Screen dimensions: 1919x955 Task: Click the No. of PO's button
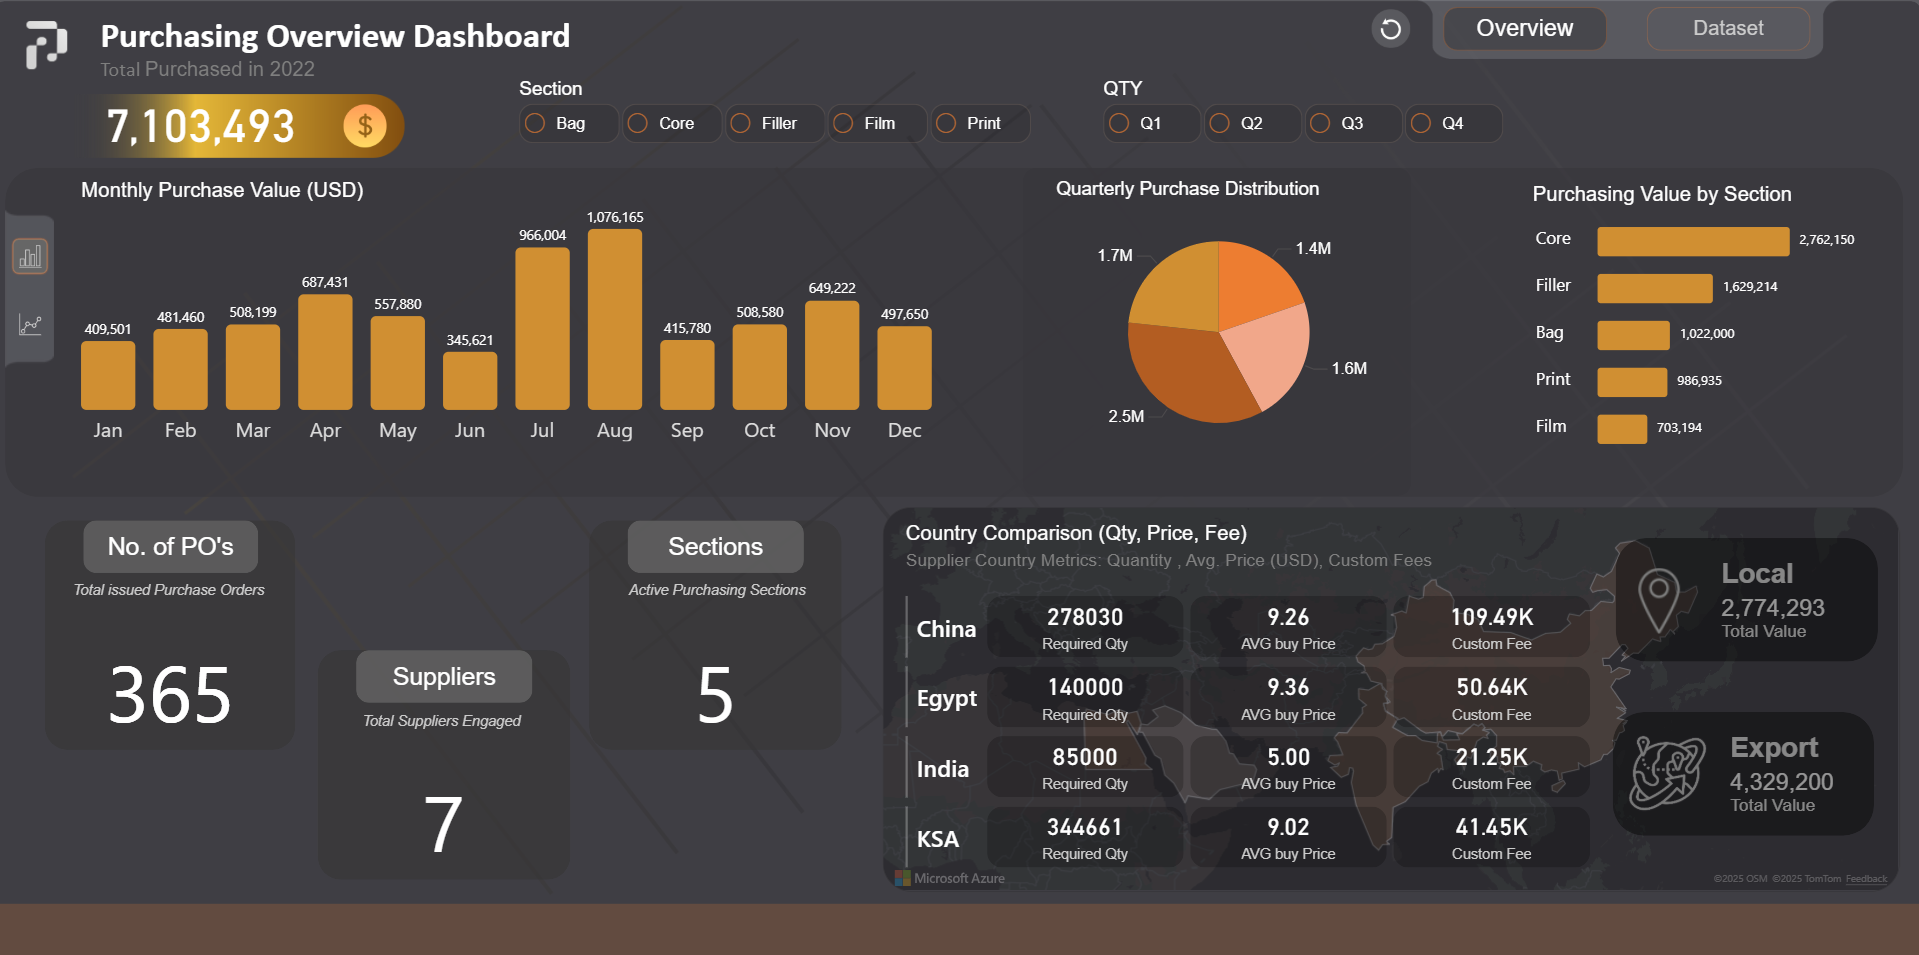[x=170, y=546]
